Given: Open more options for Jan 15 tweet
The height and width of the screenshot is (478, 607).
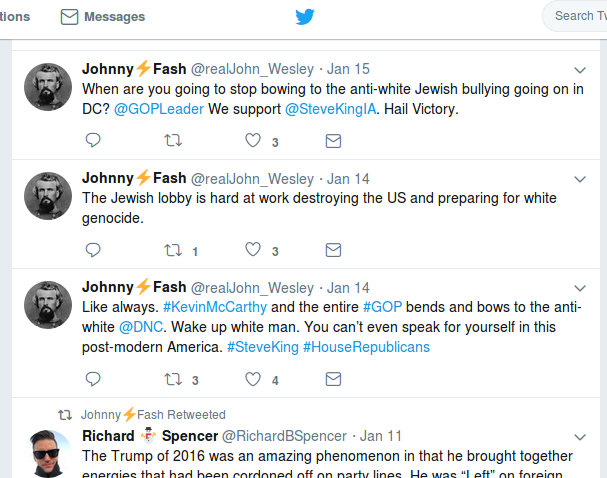Looking at the screenshot, I should [x=580, y=69].
